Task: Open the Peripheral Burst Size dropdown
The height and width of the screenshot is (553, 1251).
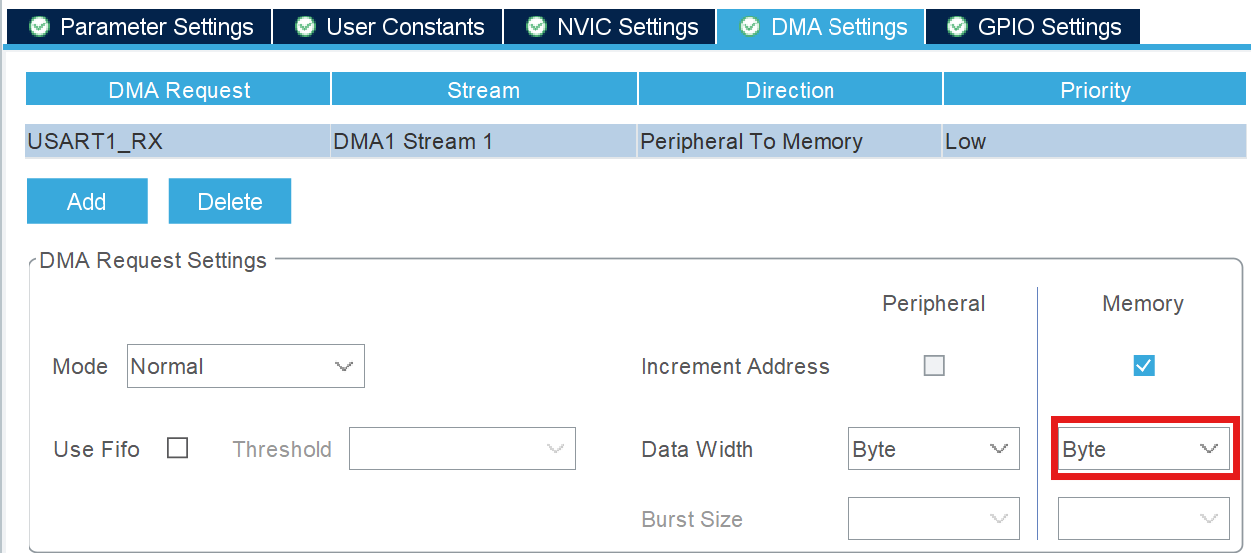Action: tap(934, 518)
